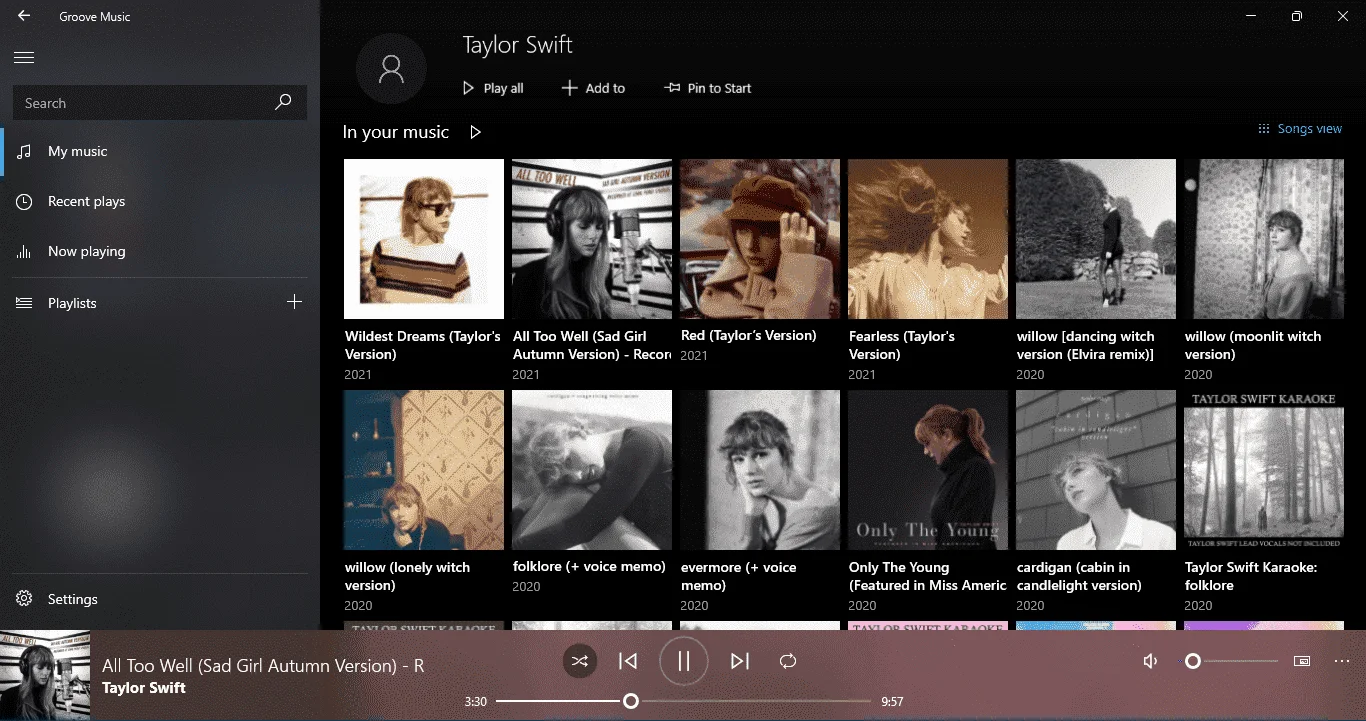Image resolution: width=1366 pixels, height=721 pixels.
Task: Click the now playing album art thumbnail
Action: tap(45, 675)
